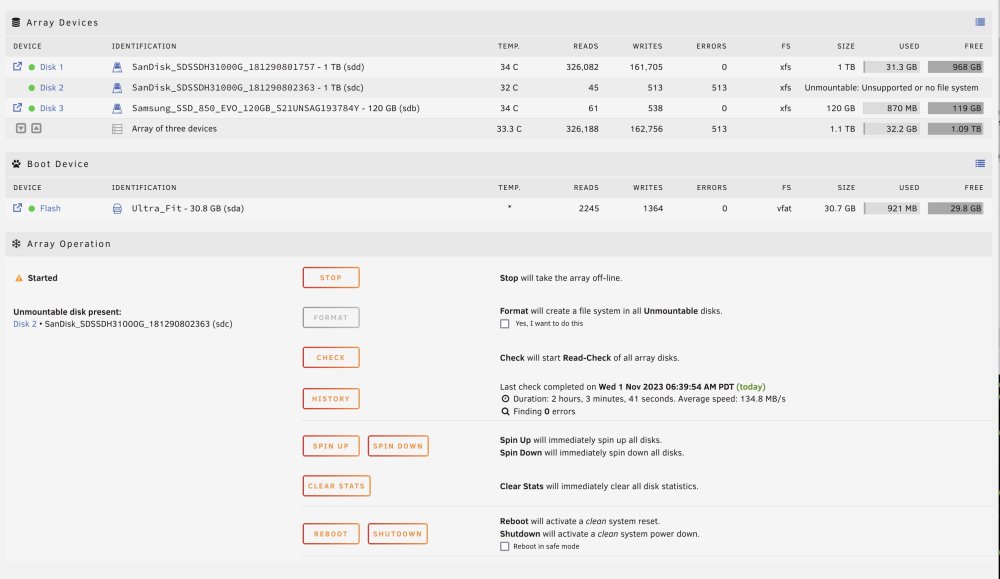1000x579 pixels.
Task: Click array list icon beside Array of three devices
Action: [117, 129]
